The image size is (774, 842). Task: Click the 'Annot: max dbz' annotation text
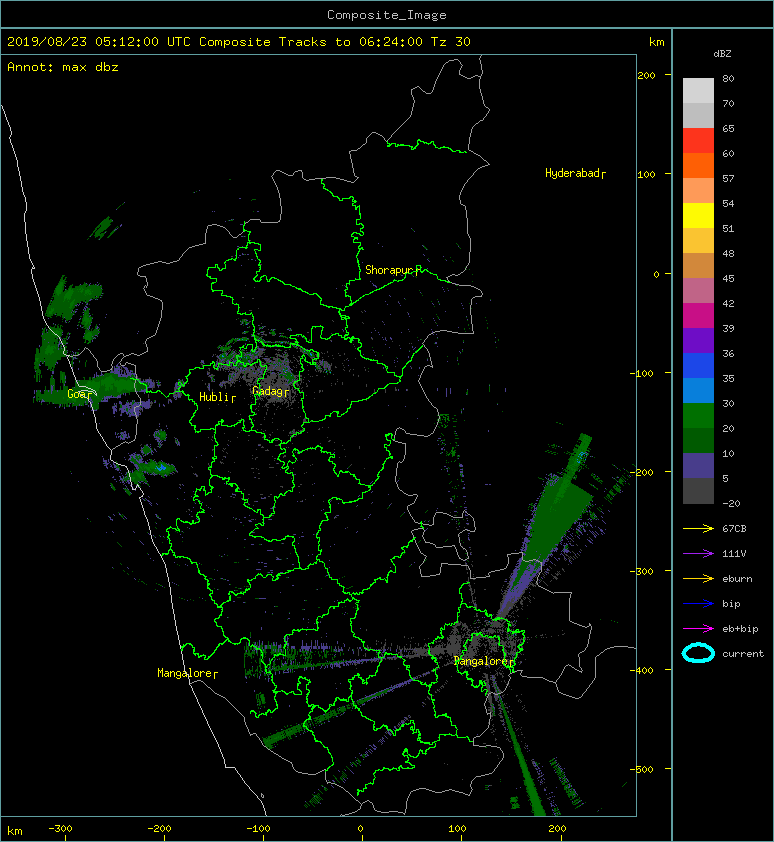tap(63, 67)
